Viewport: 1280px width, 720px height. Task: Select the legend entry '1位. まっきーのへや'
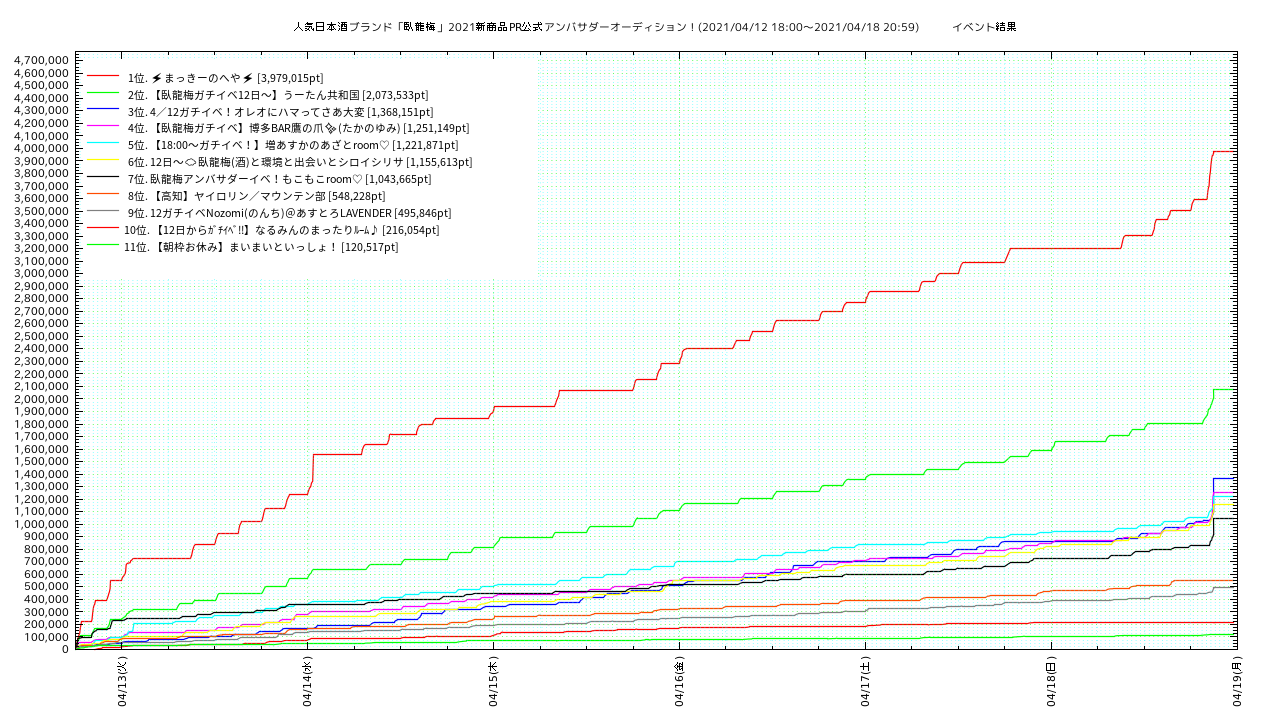point(225,77)
